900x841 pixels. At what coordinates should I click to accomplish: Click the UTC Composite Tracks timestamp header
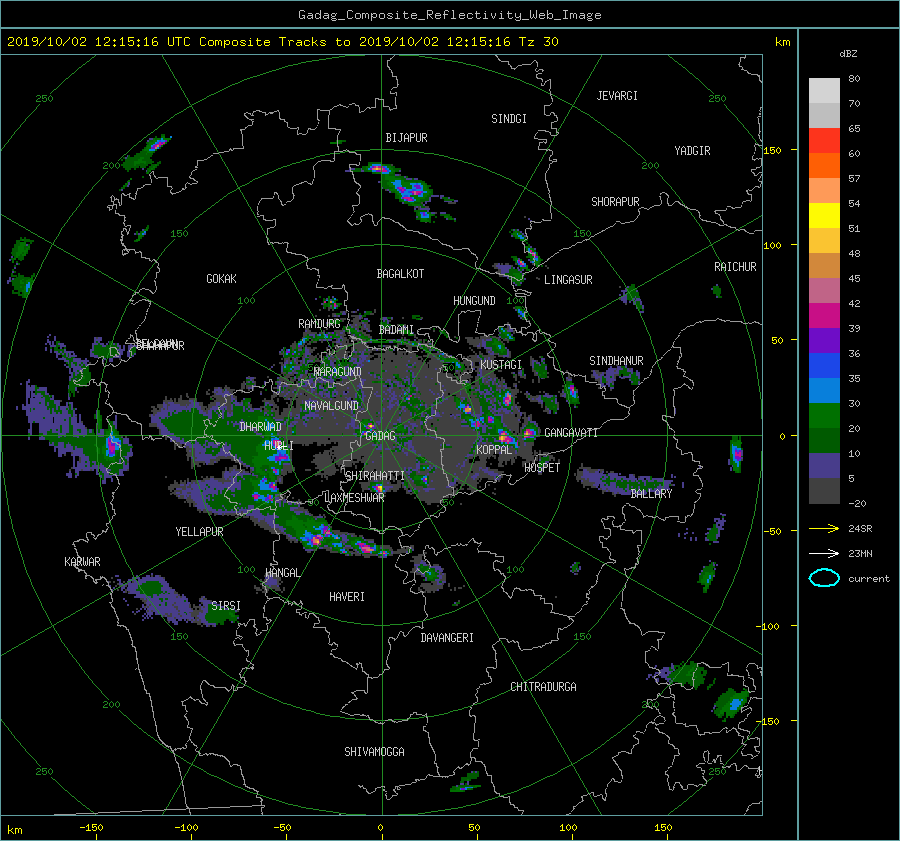click(282, 42)
